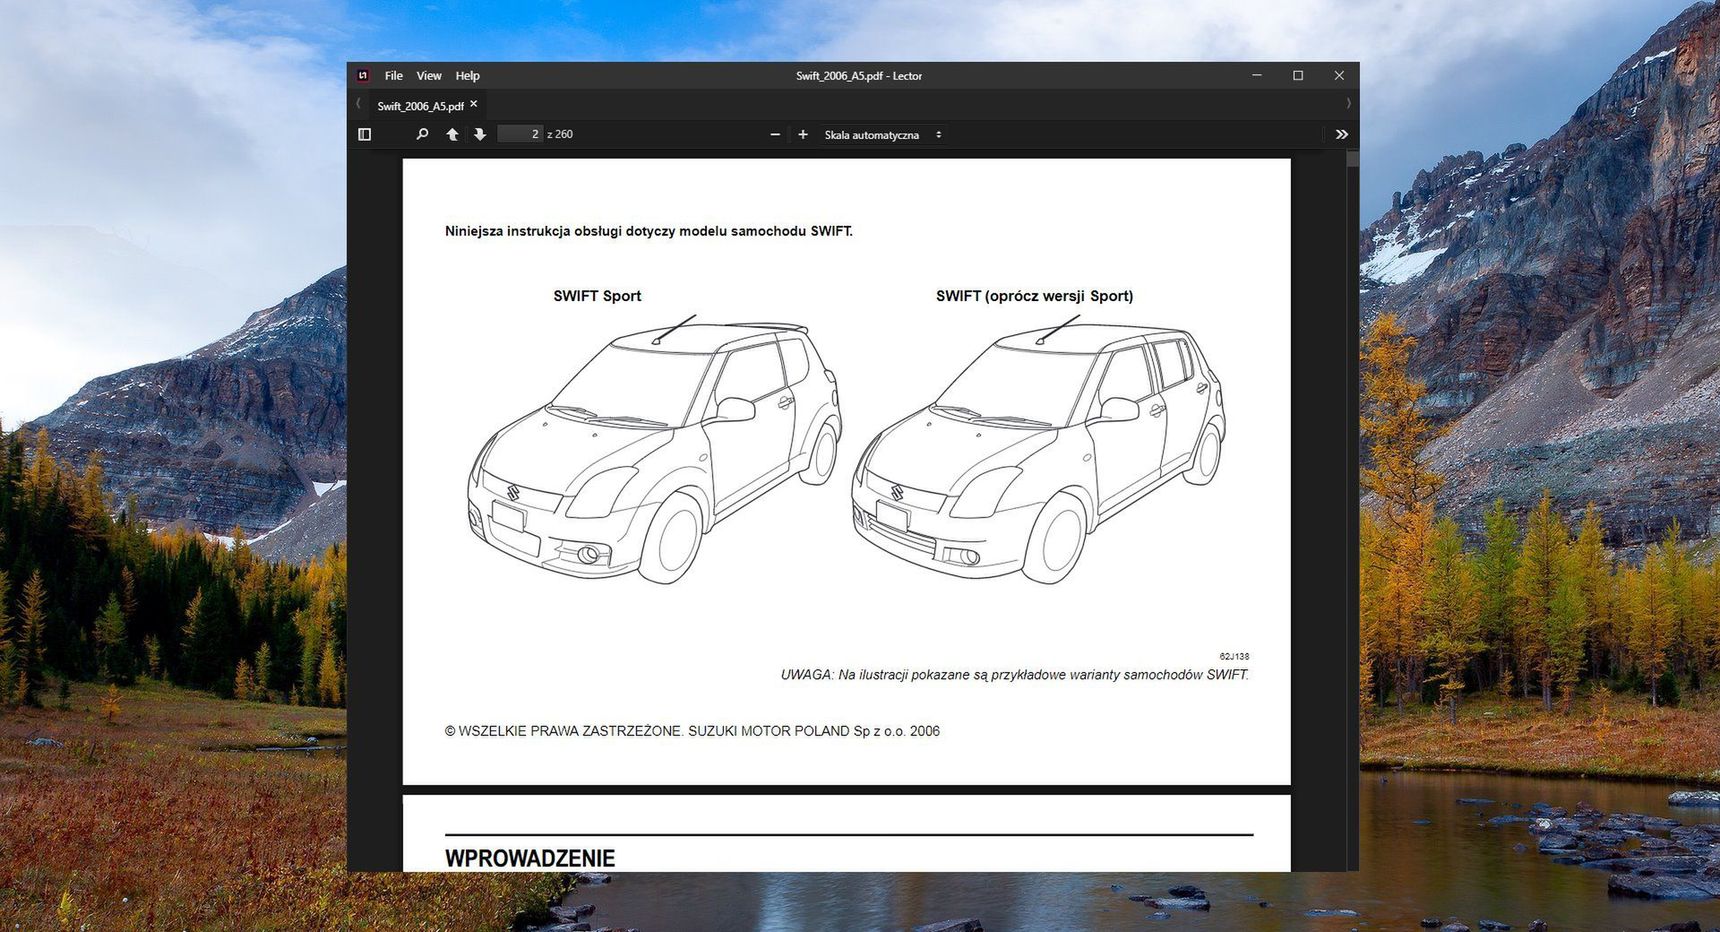Minimize the Lector window
The width and height of the screenshot is (1720, 932).
pos(1257,76)
